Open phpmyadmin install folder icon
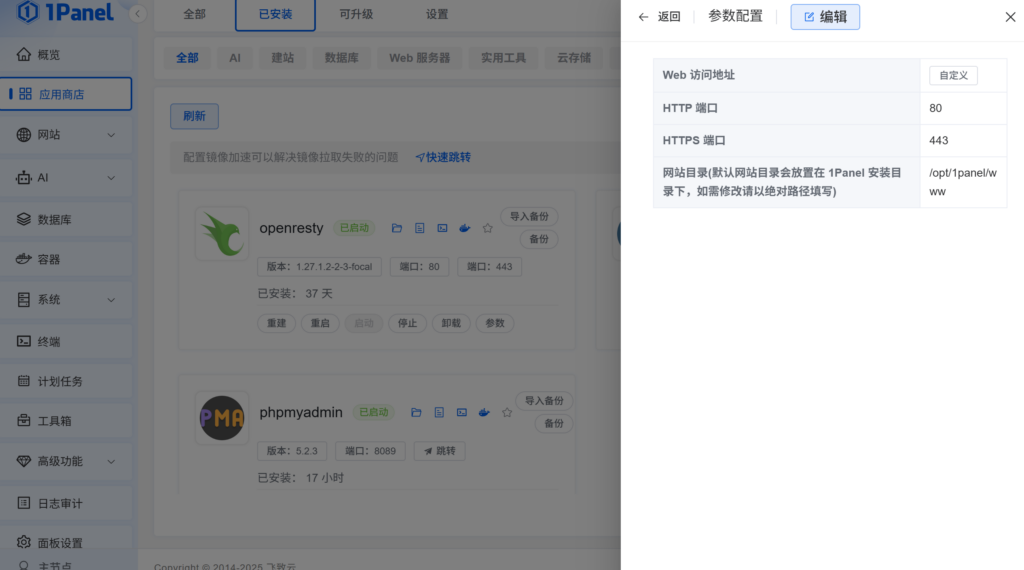 coord(416,413)
